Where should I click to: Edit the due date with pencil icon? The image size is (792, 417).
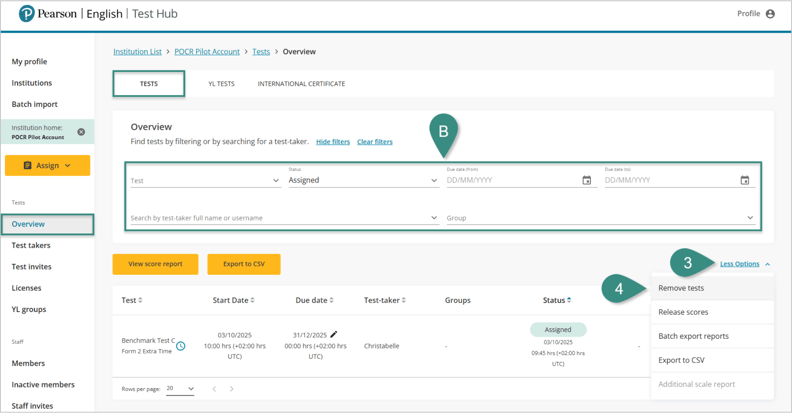click(334, 335)
